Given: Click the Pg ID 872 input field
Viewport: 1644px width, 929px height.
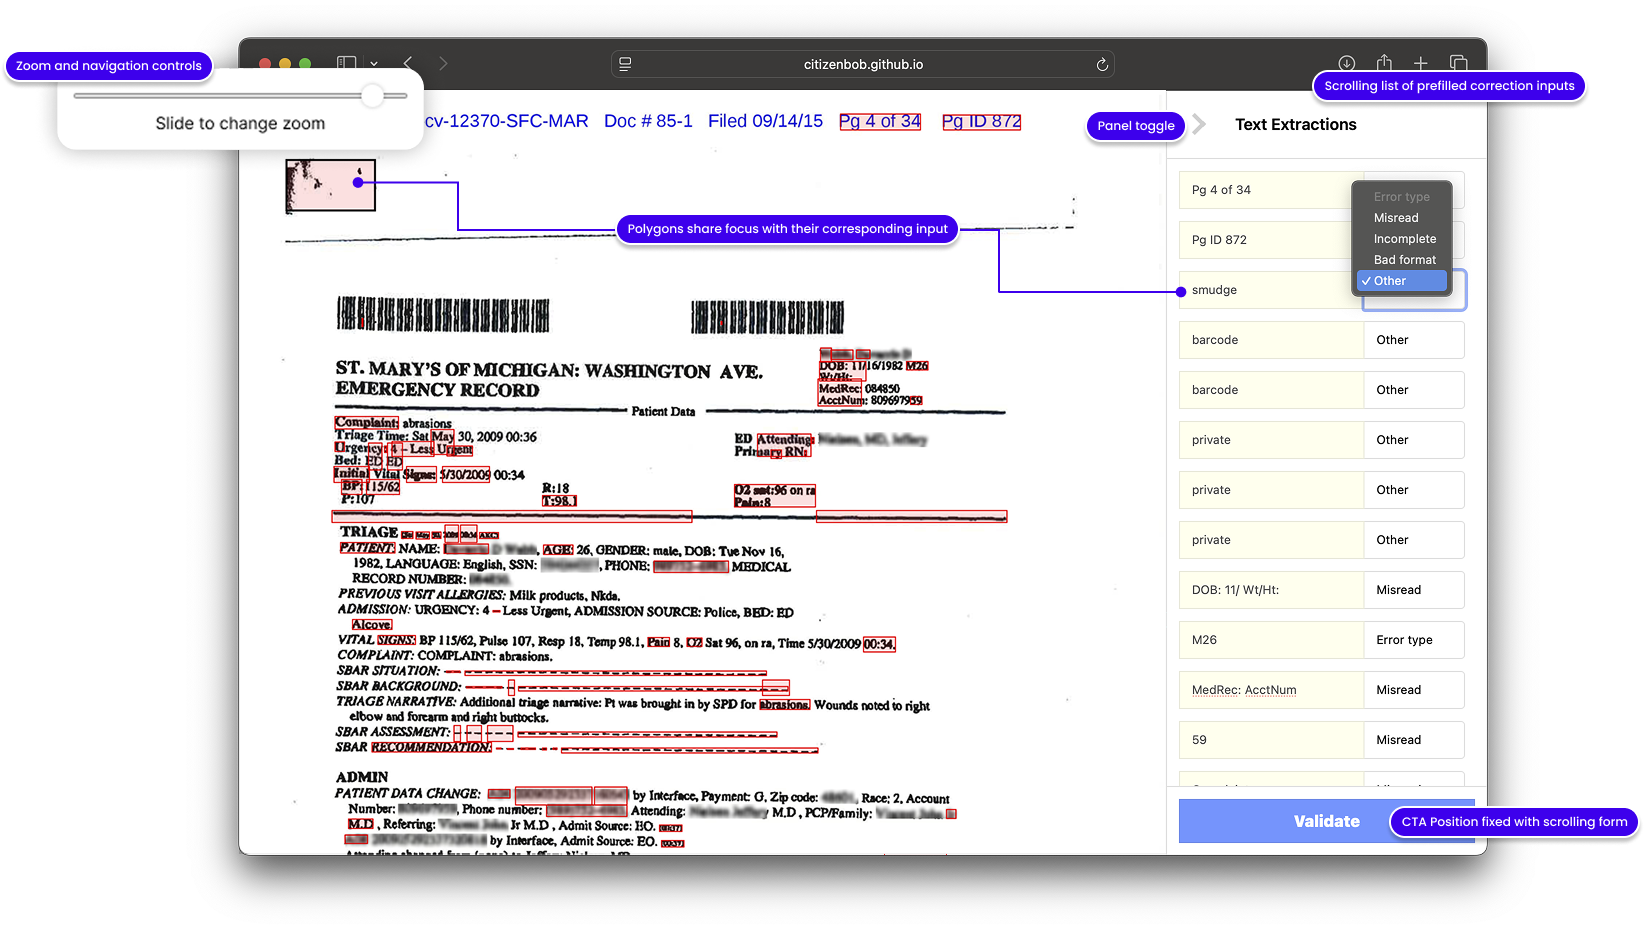Looking at the screenshot, I should [1270, 240].
